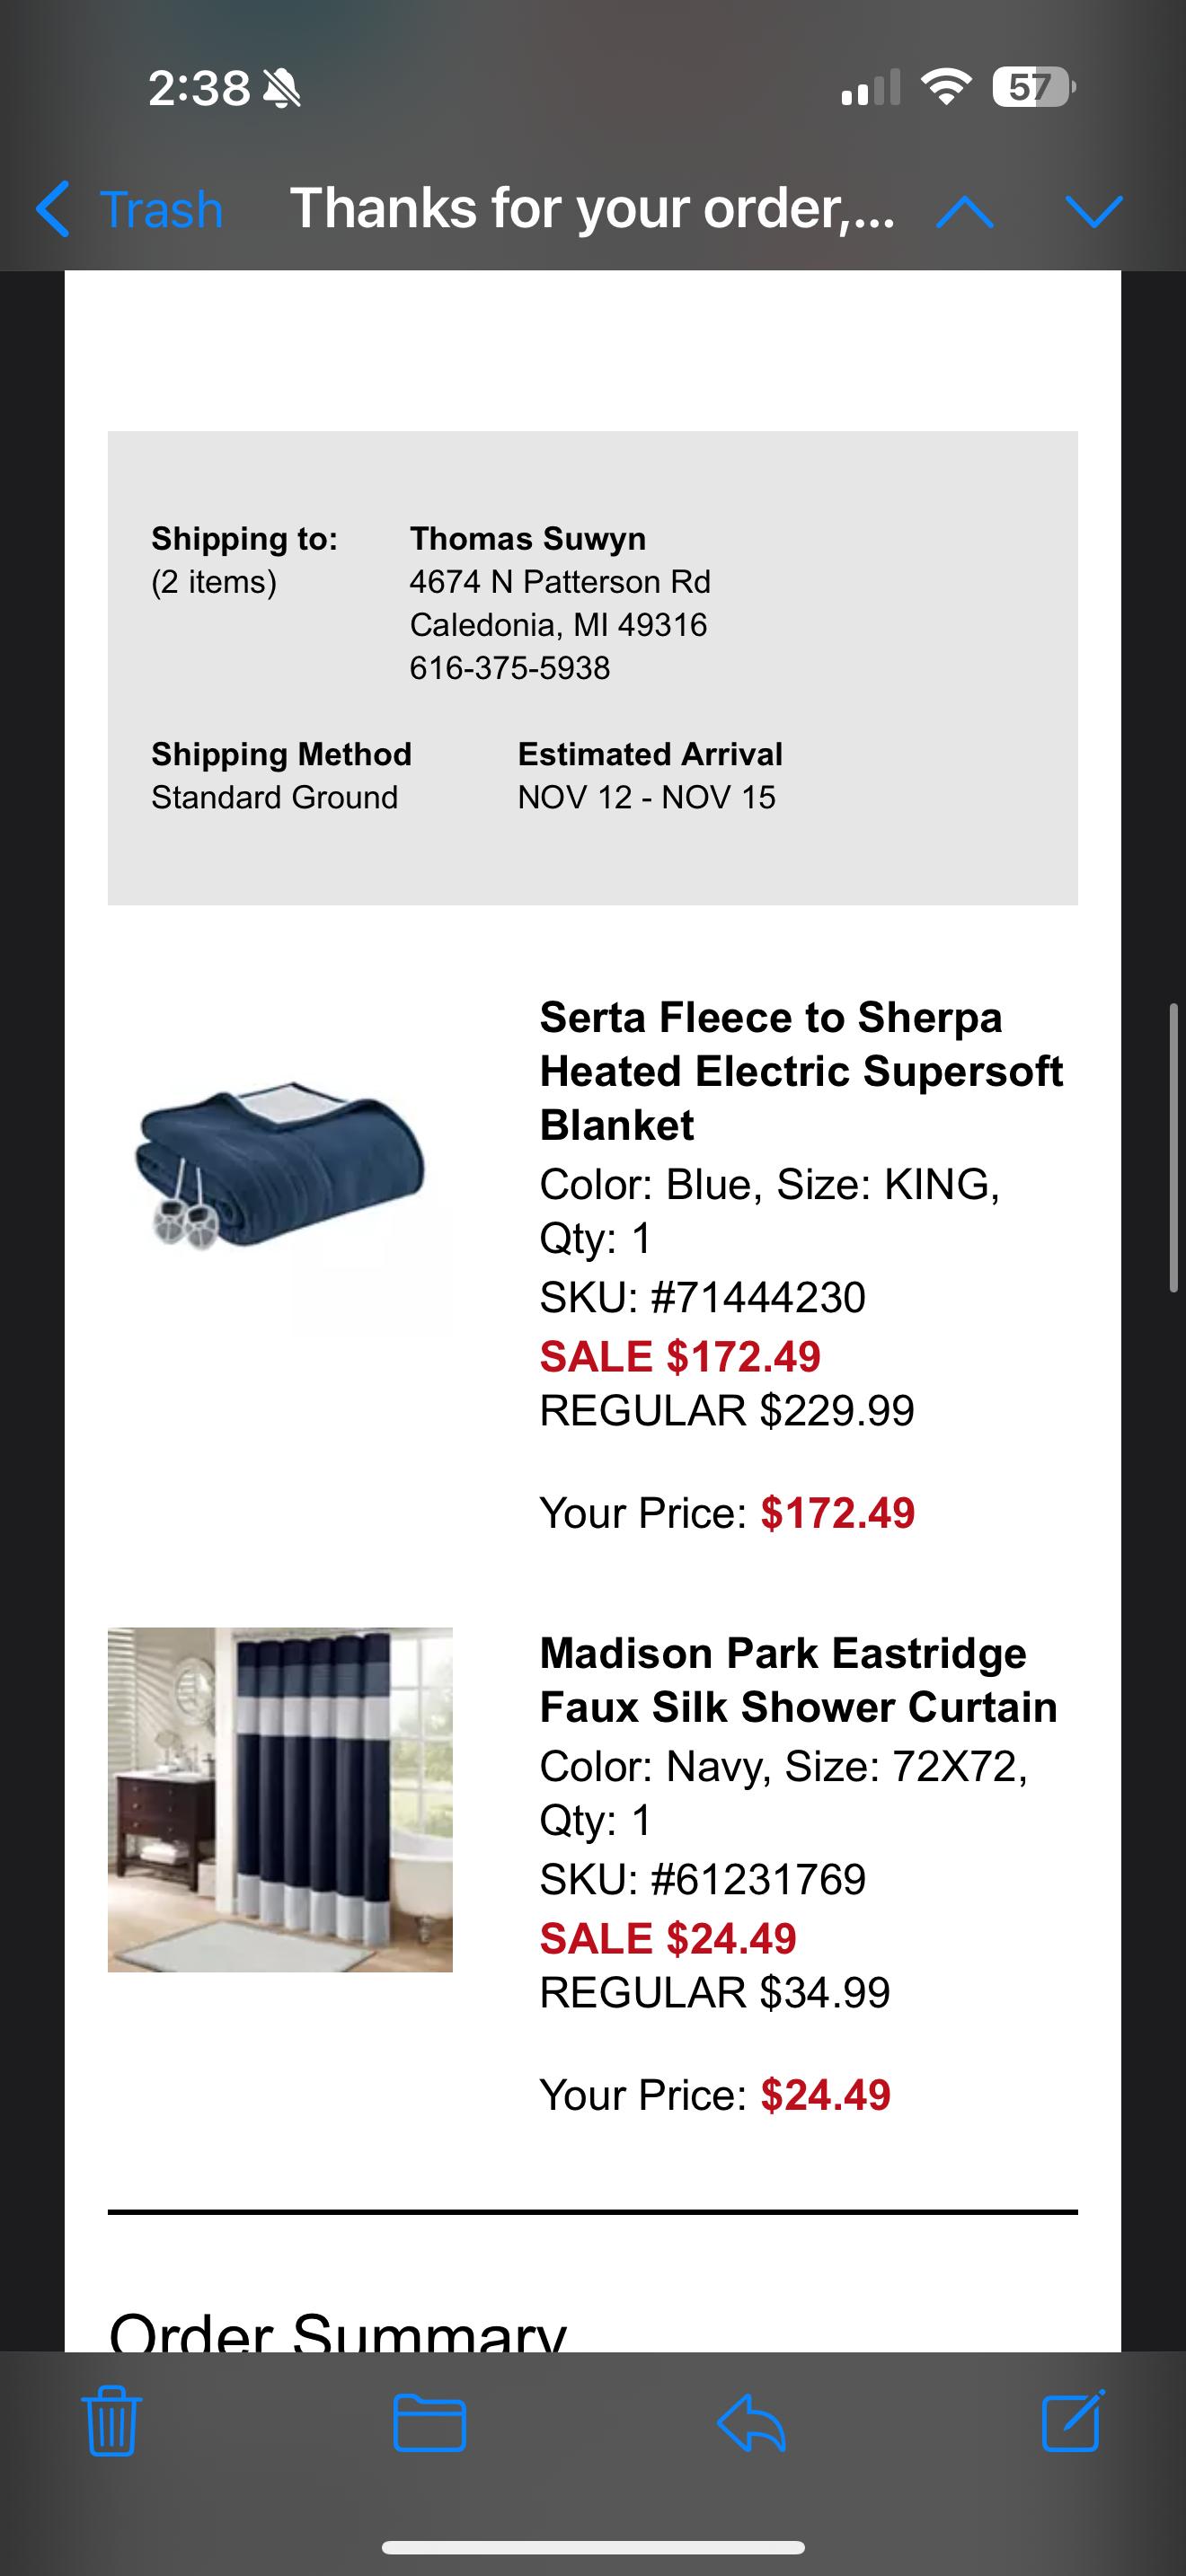This screenshot has width=1186, height=2576.
Task: Go to previous message with up chevron
Action: point(965,211)
